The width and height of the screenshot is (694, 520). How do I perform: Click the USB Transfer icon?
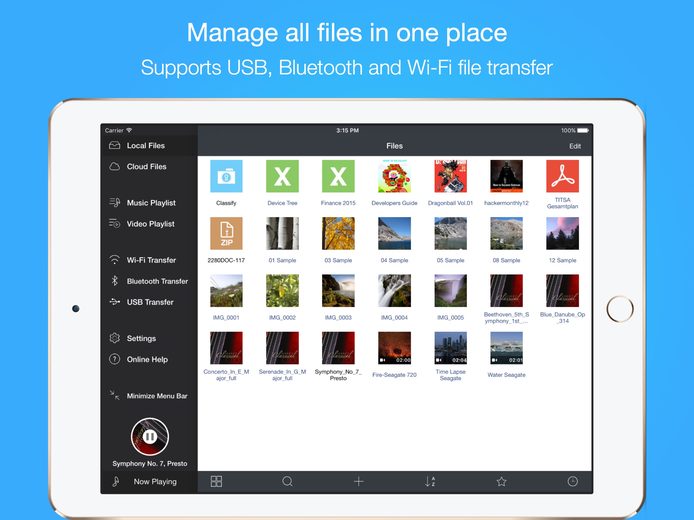[x=115, y=302]
